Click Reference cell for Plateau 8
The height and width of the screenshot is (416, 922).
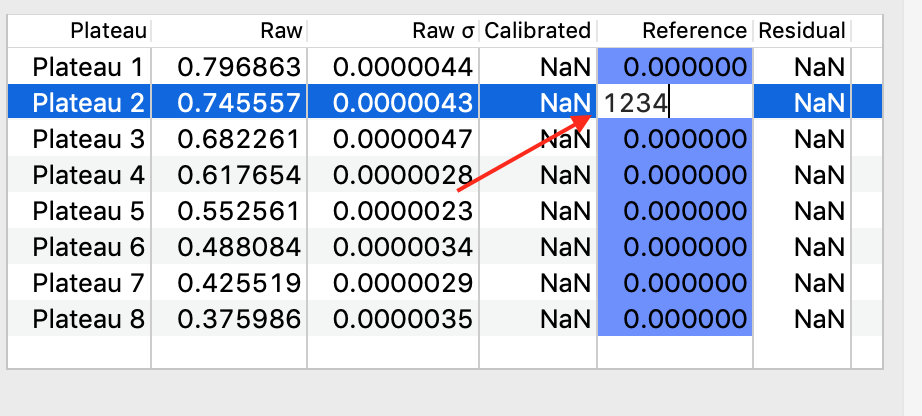(x=675, y=319)
